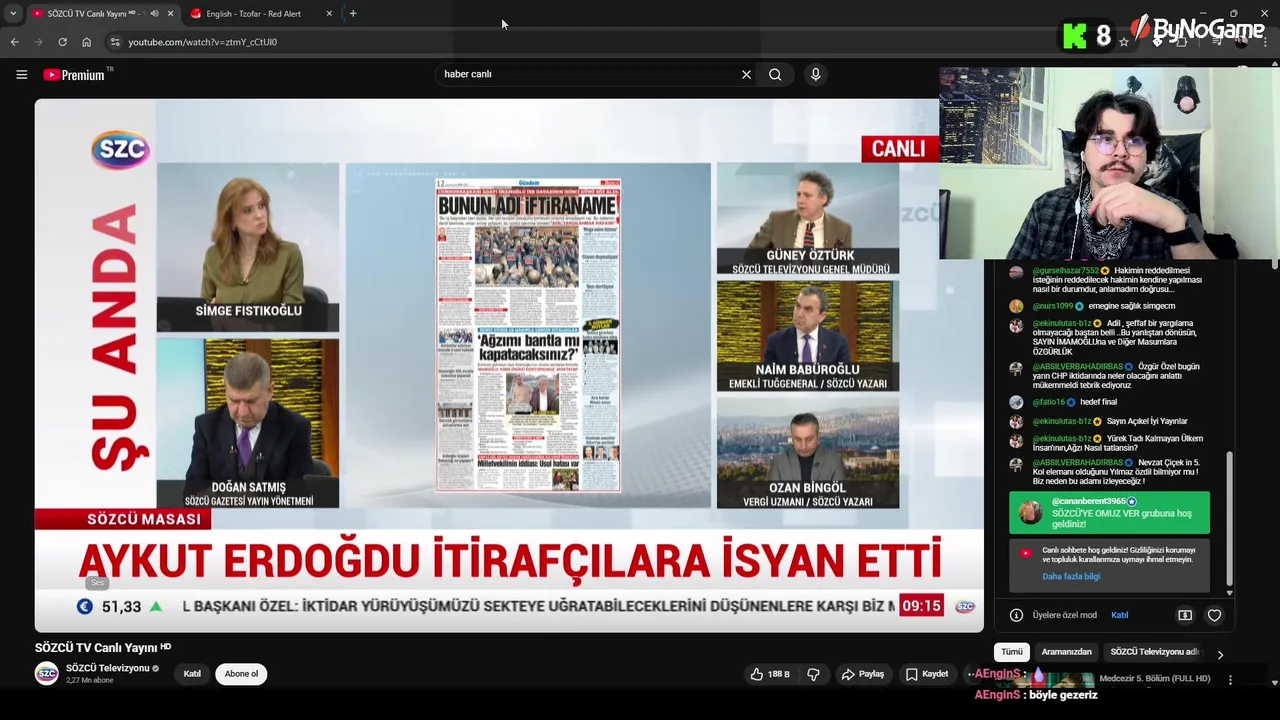Select the Tümü filter chip

pos(1012,652)
